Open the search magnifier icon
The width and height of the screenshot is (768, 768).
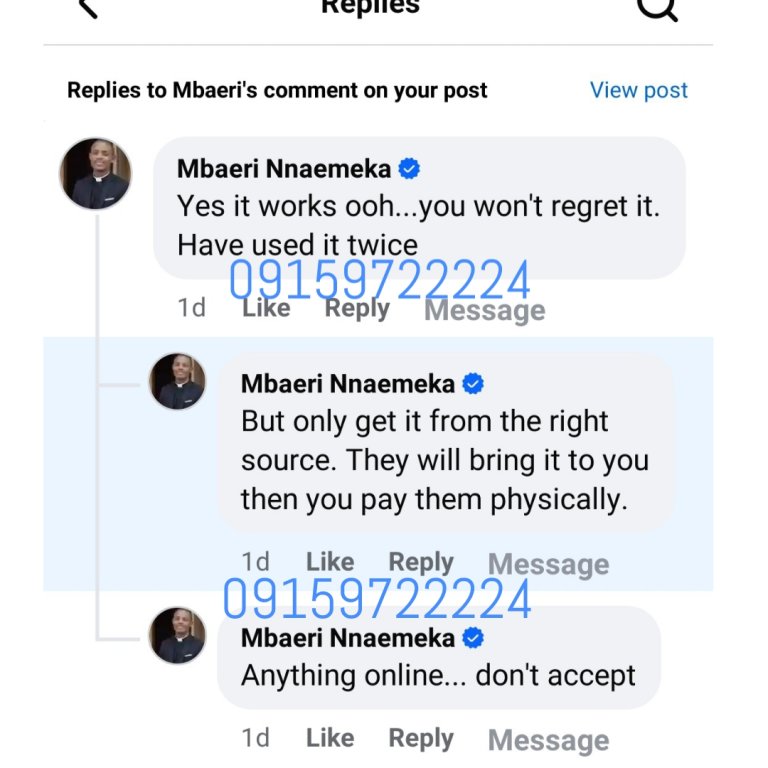point(657,8)
